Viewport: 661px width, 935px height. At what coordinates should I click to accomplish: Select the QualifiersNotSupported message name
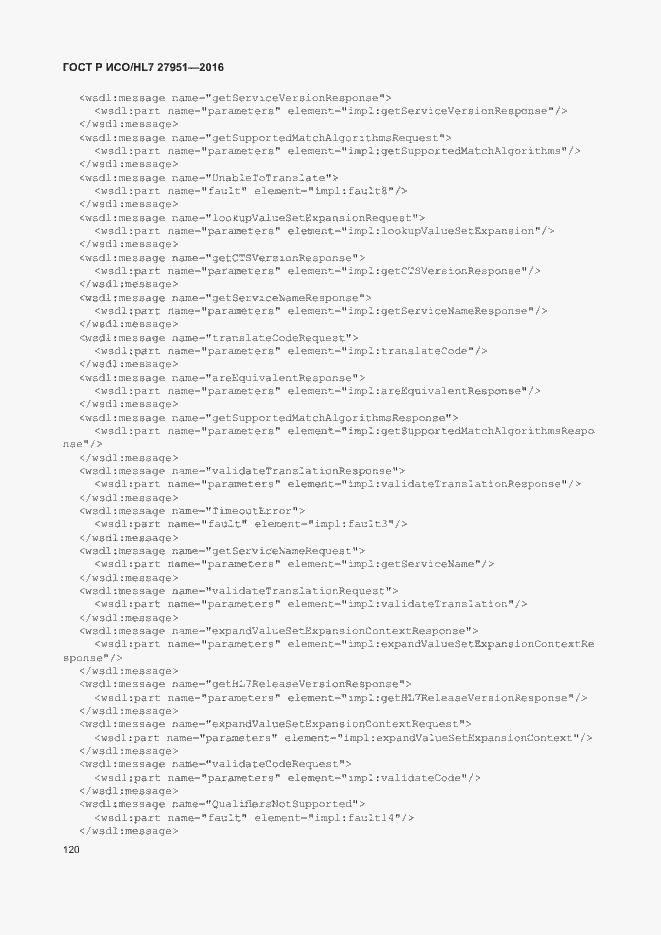(x=282, y=804)
